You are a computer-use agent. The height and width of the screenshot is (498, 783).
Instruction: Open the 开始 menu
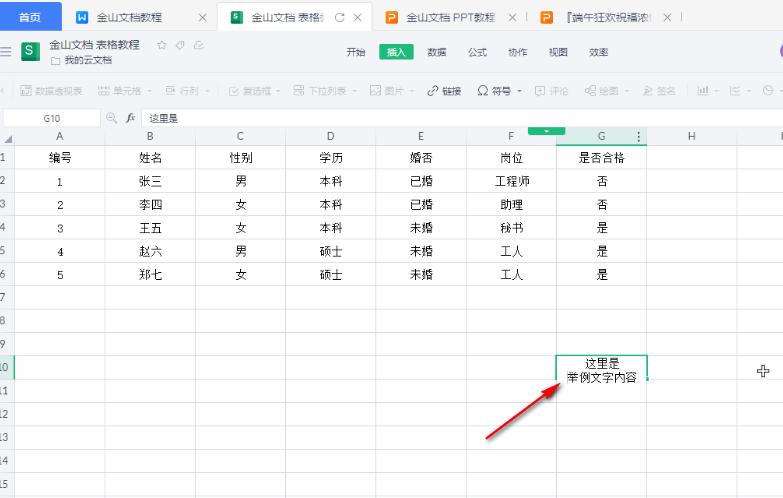click(356, 52)
